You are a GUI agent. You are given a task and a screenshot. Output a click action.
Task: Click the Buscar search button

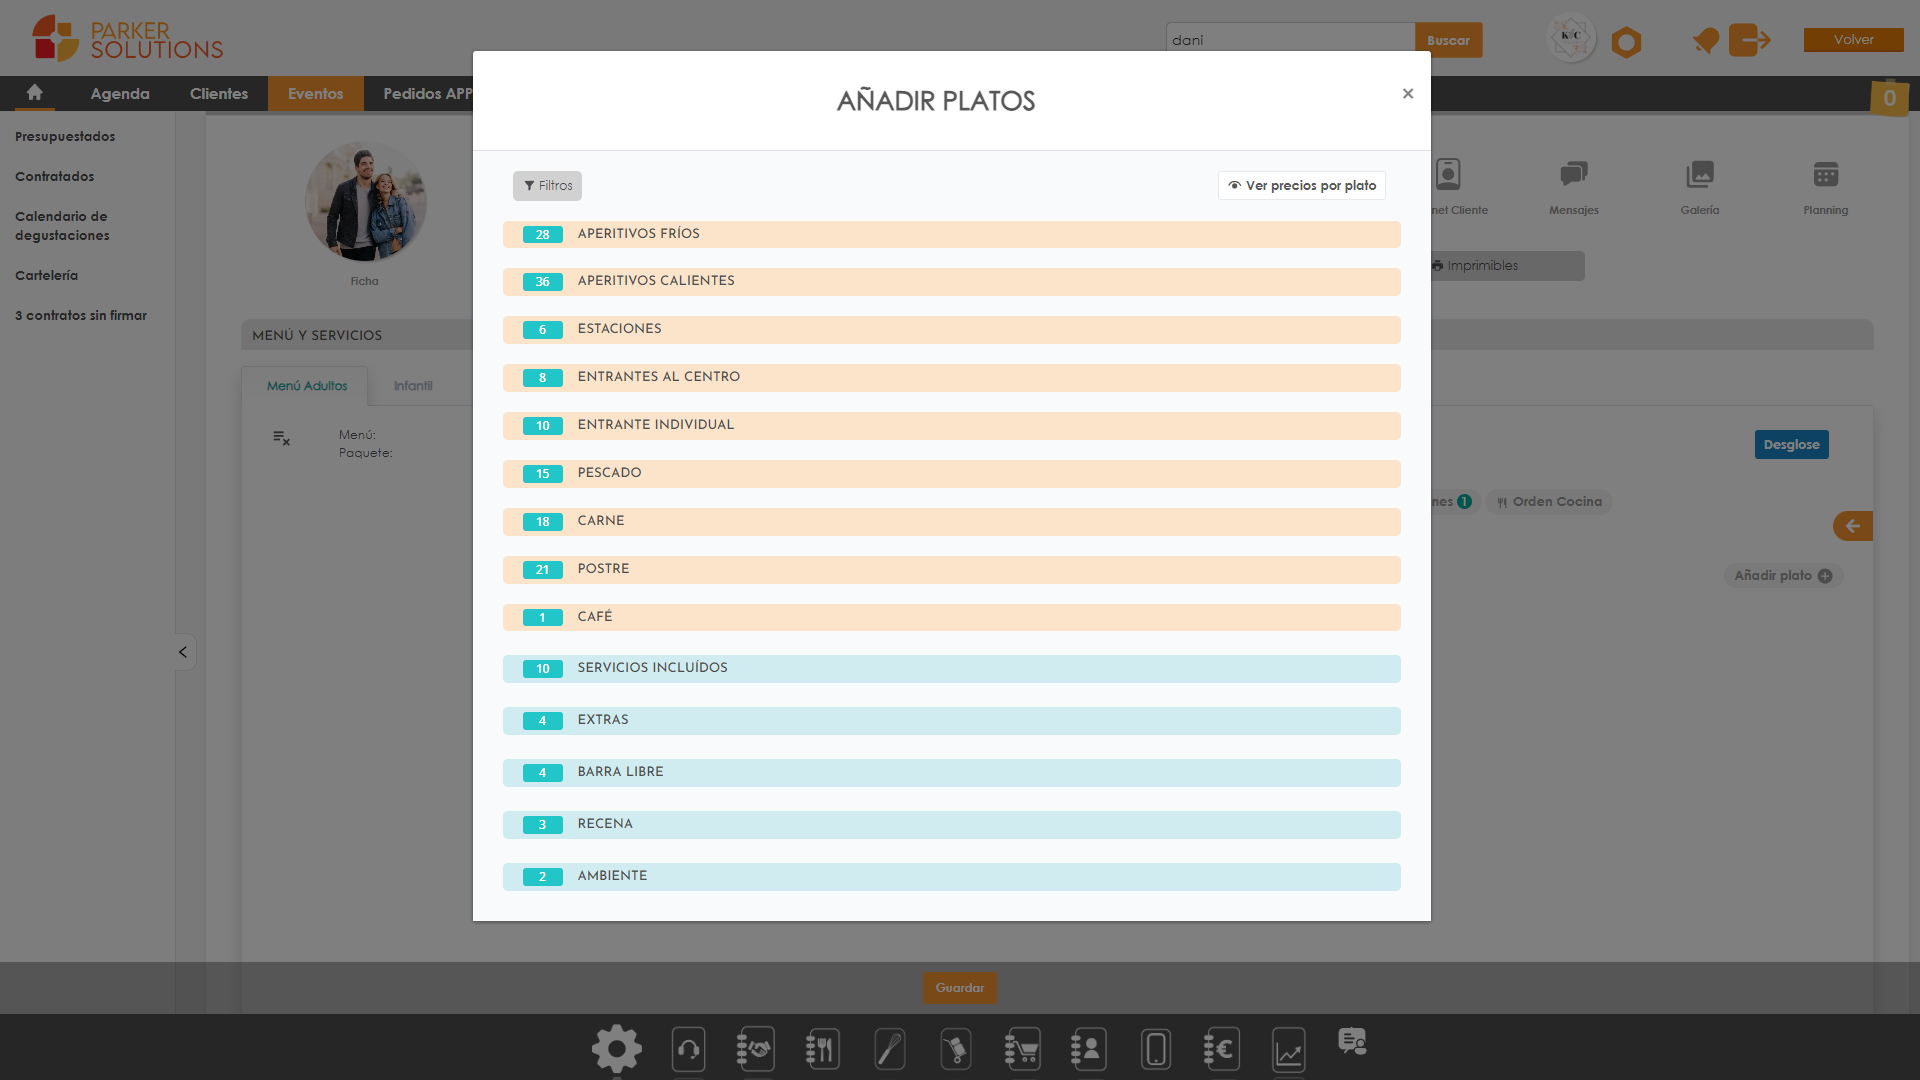pos(1447,41)
